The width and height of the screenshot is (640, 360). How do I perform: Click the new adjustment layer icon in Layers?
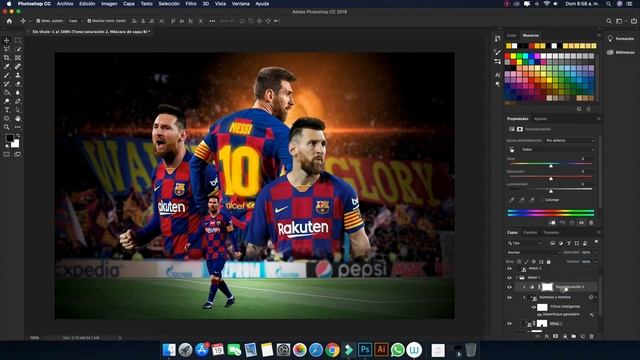(x=564, y=336)
